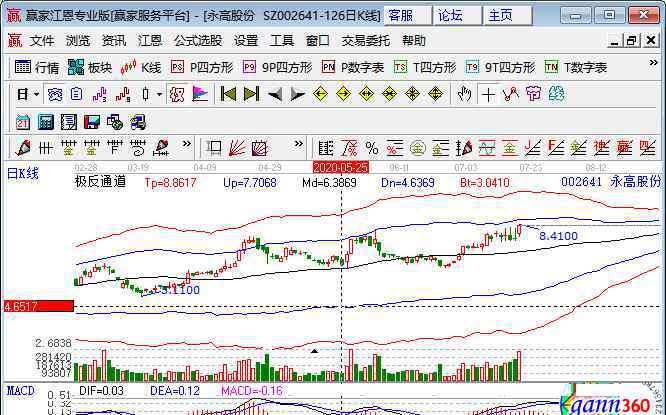Open the notes document icon
666x415 pixels.
coord(69,122)
